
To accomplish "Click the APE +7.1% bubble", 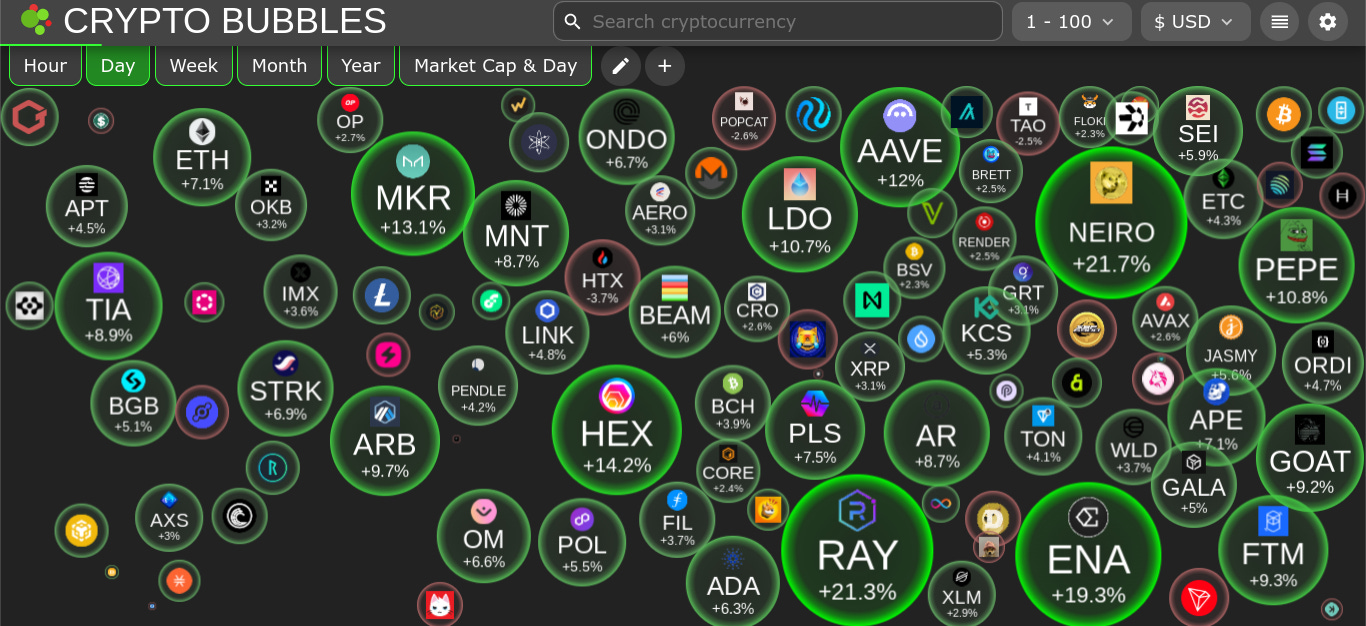I will click(x=1216, y=417).
